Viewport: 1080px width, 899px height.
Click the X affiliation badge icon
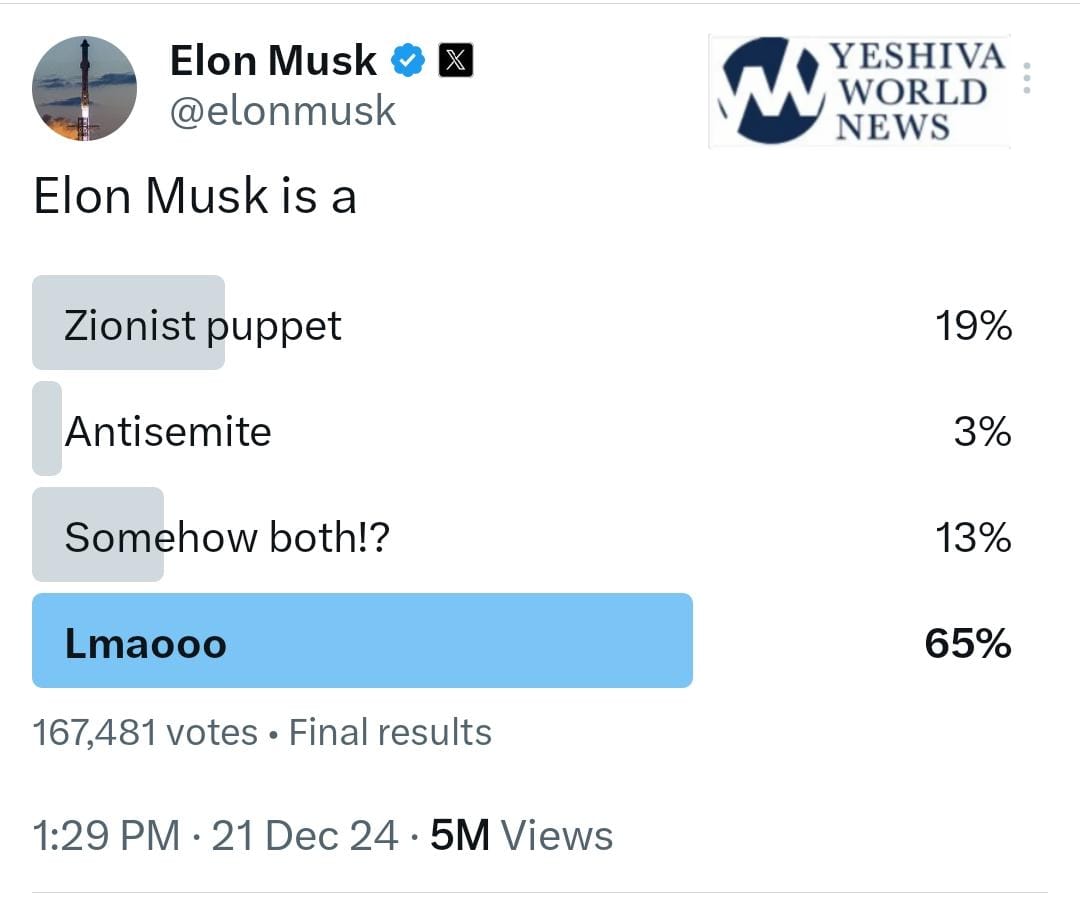click(456, 61)
